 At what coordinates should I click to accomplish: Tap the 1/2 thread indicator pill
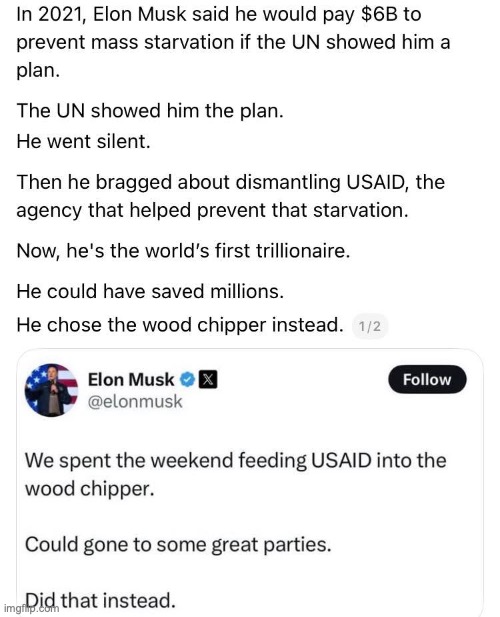369,326
